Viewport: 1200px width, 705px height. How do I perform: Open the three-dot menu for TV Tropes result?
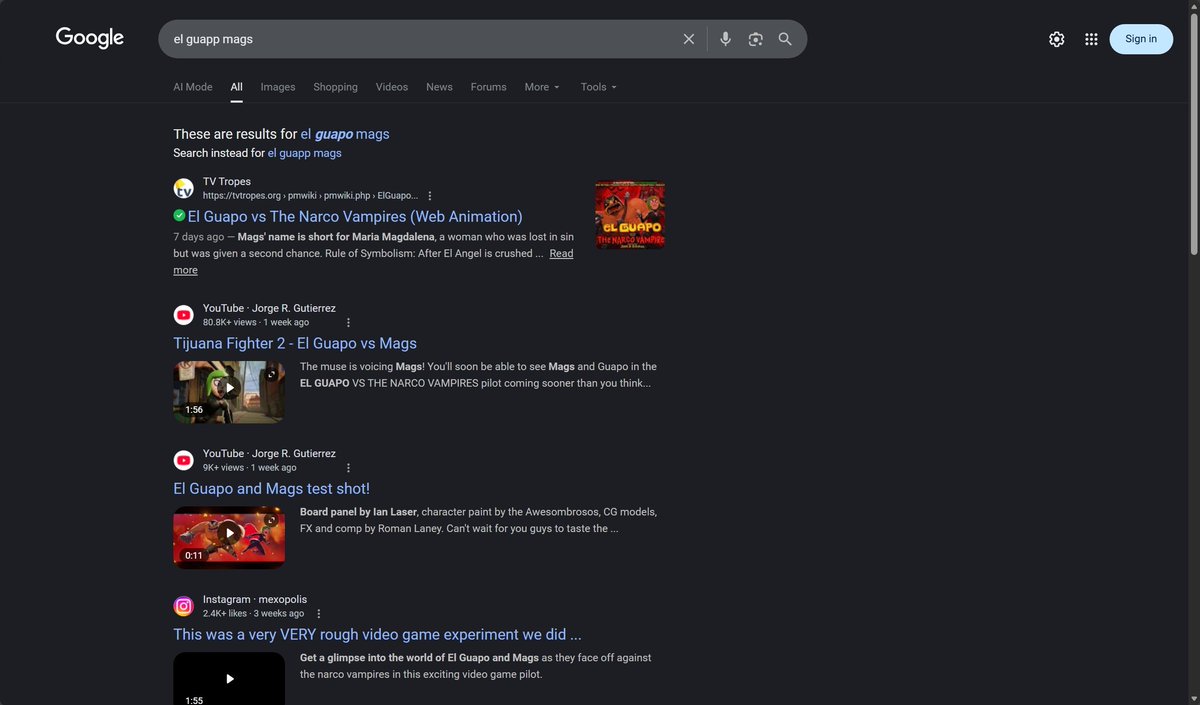(x=430, y=196)
